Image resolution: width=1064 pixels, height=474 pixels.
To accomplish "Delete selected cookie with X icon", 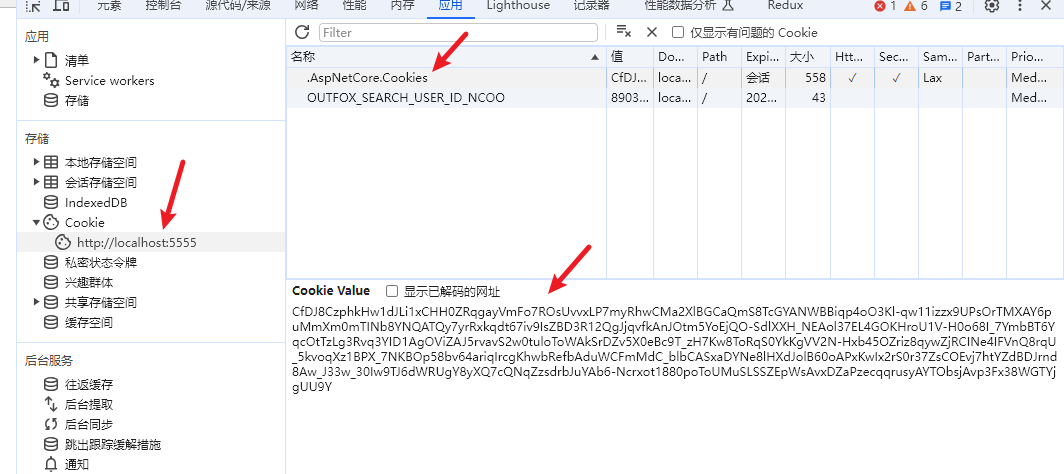I will pyautogui.click(x=652, y=32).
